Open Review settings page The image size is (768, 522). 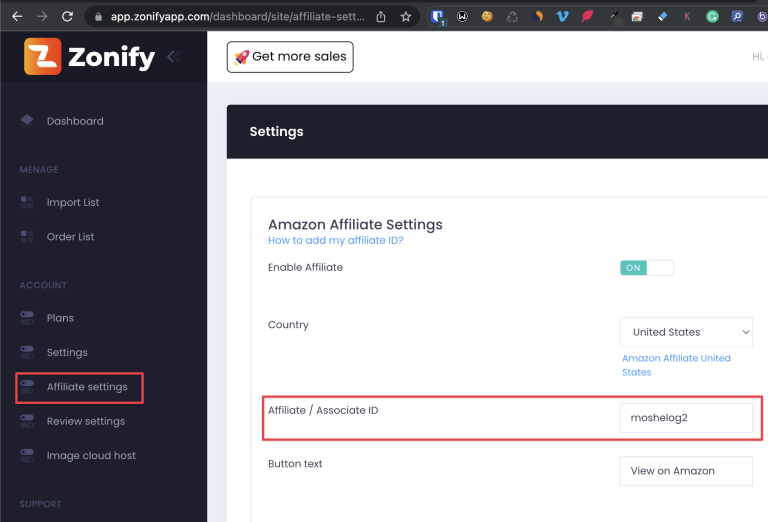tap(86, 421)
